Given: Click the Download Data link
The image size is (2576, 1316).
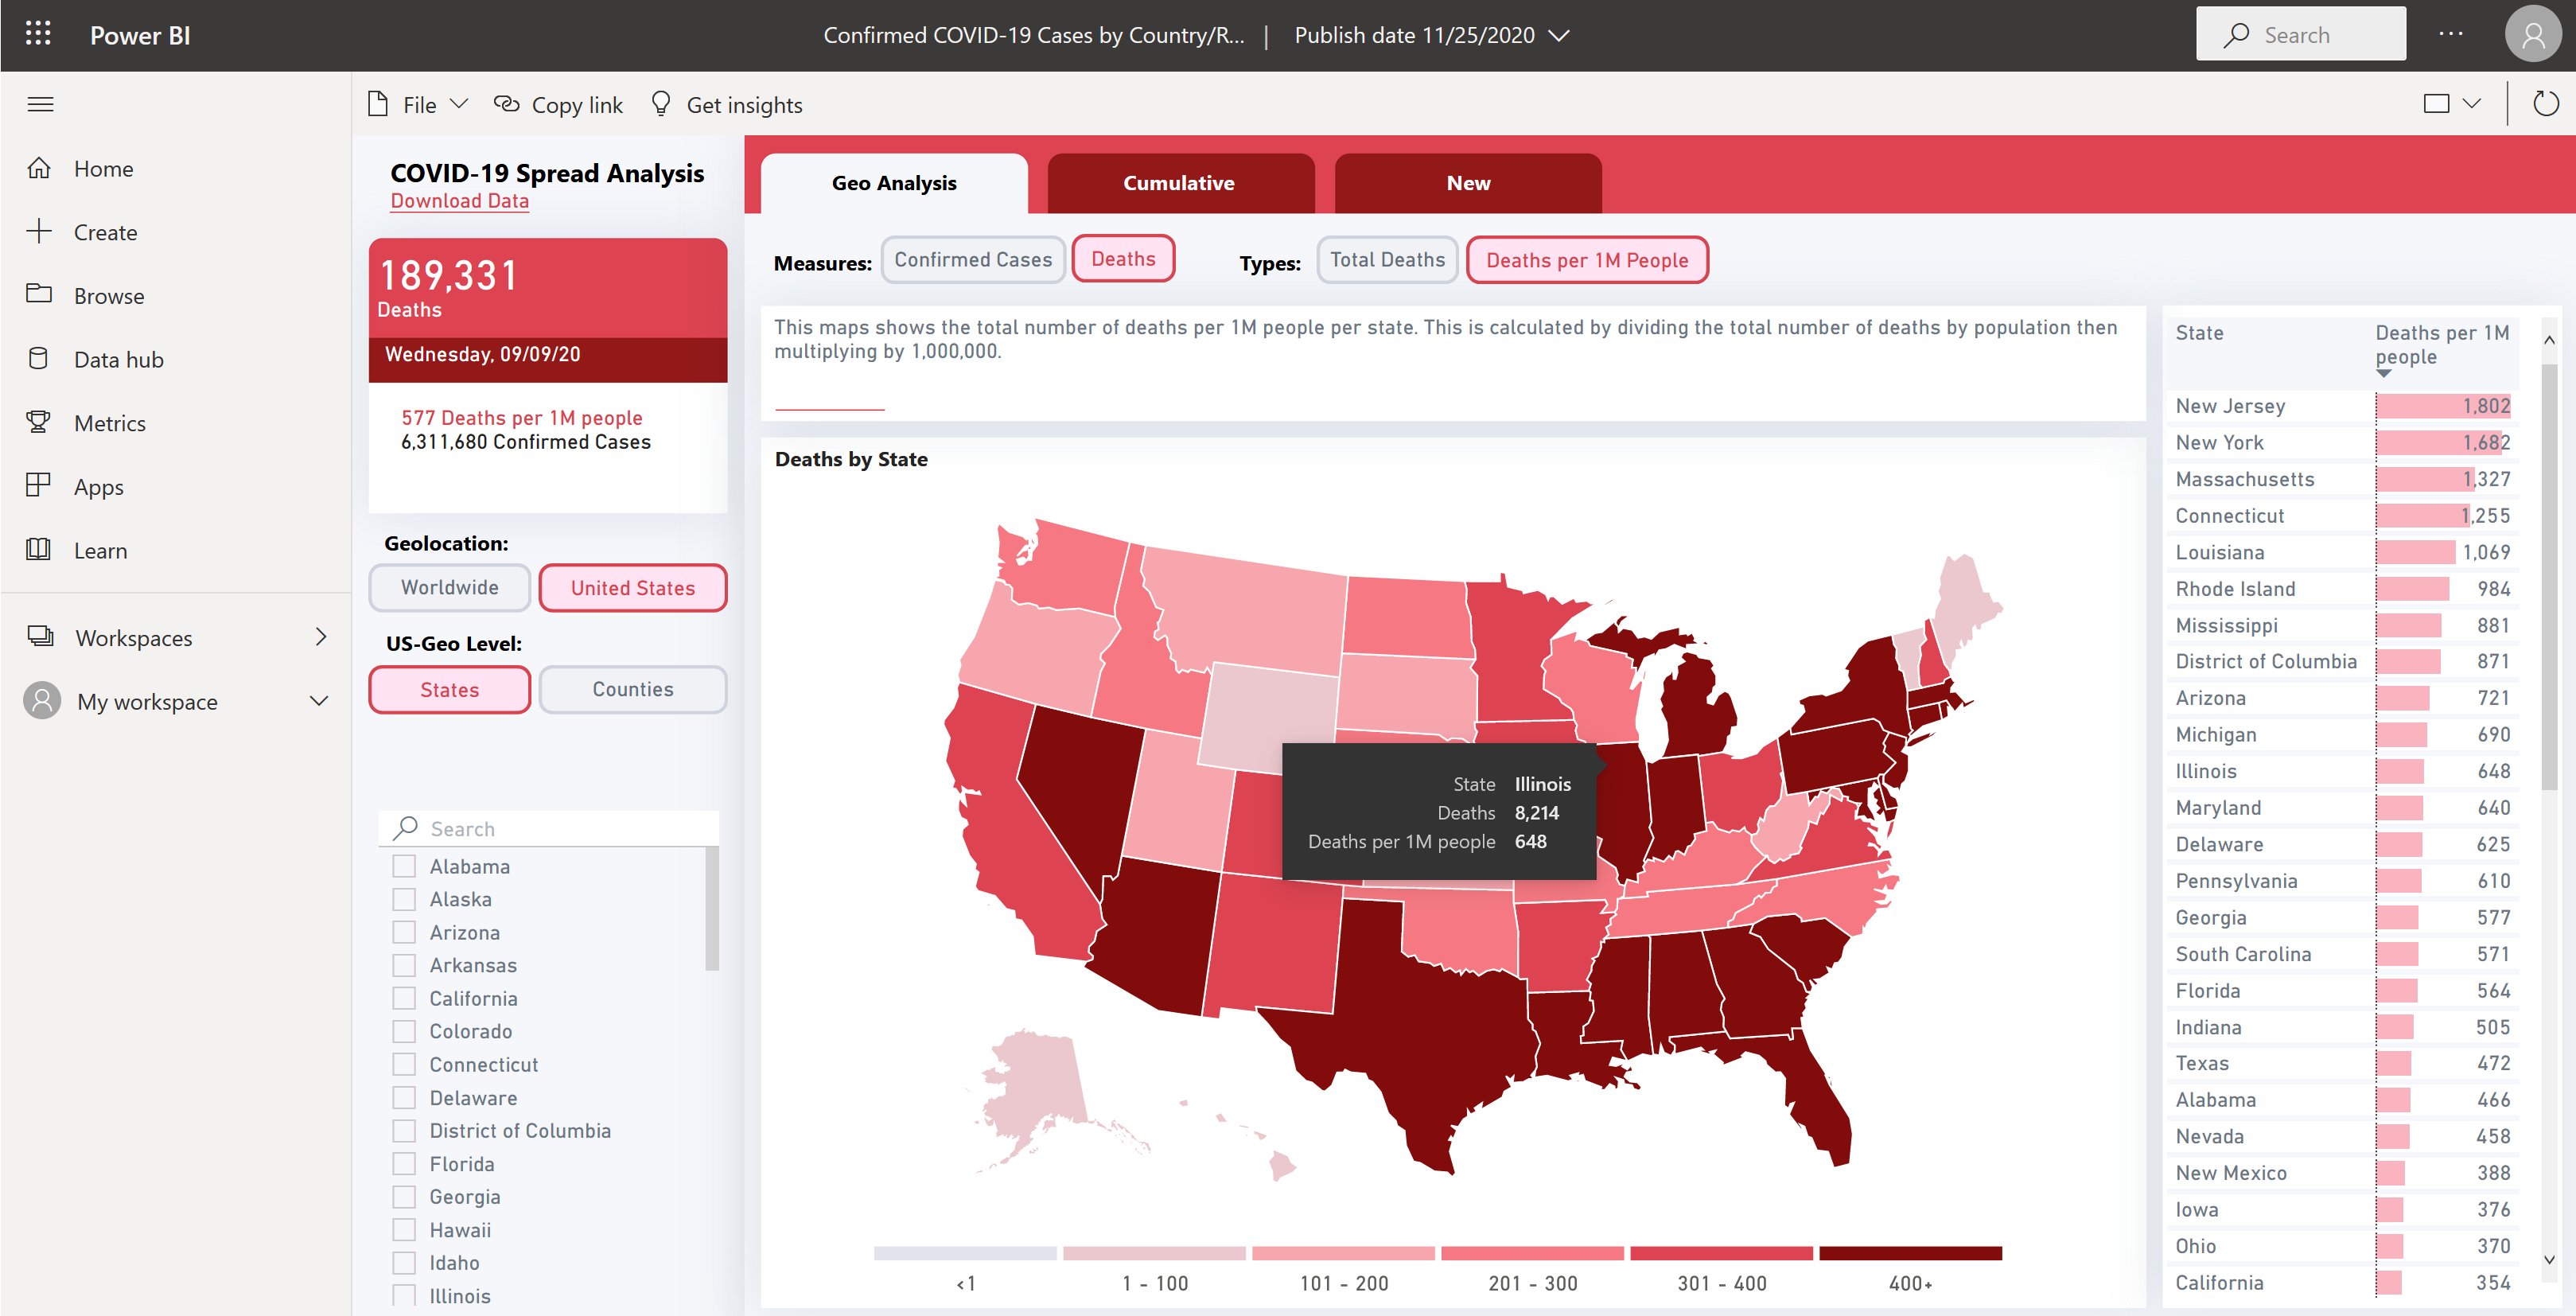Looking at the screenshot, I should [459, 201].
